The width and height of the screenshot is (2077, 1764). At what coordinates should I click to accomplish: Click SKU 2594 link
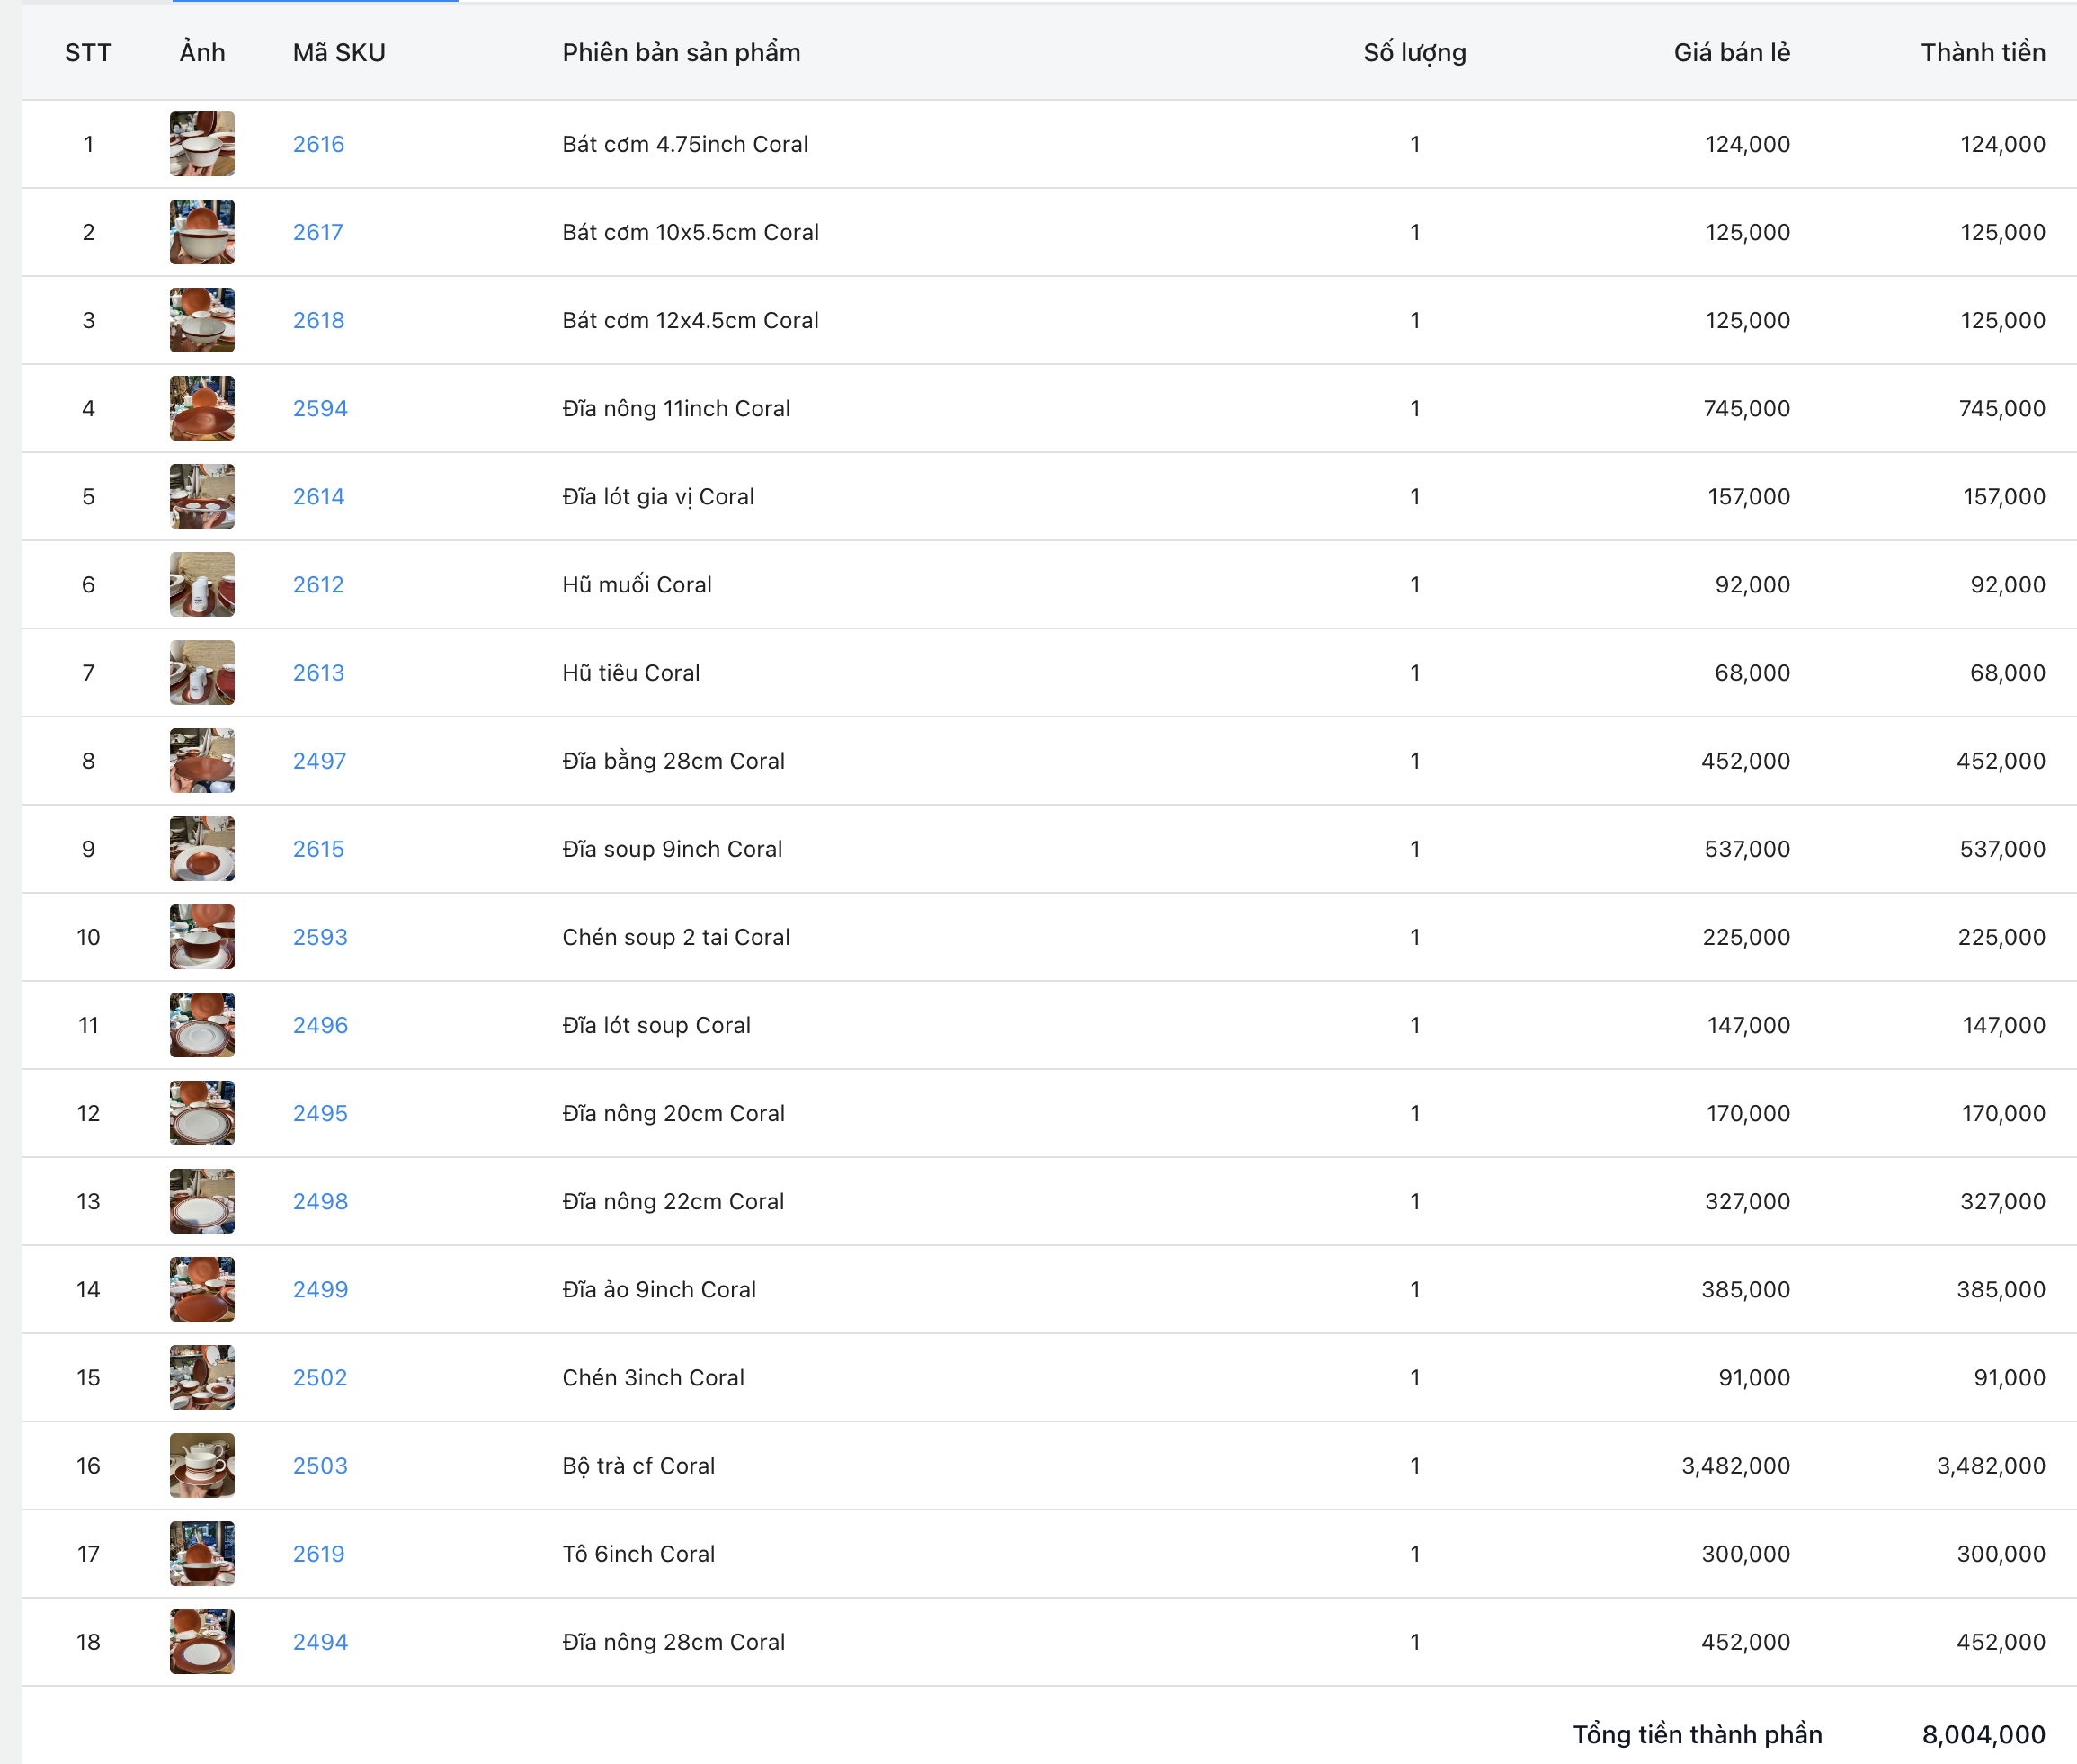(x=320, y=408)
